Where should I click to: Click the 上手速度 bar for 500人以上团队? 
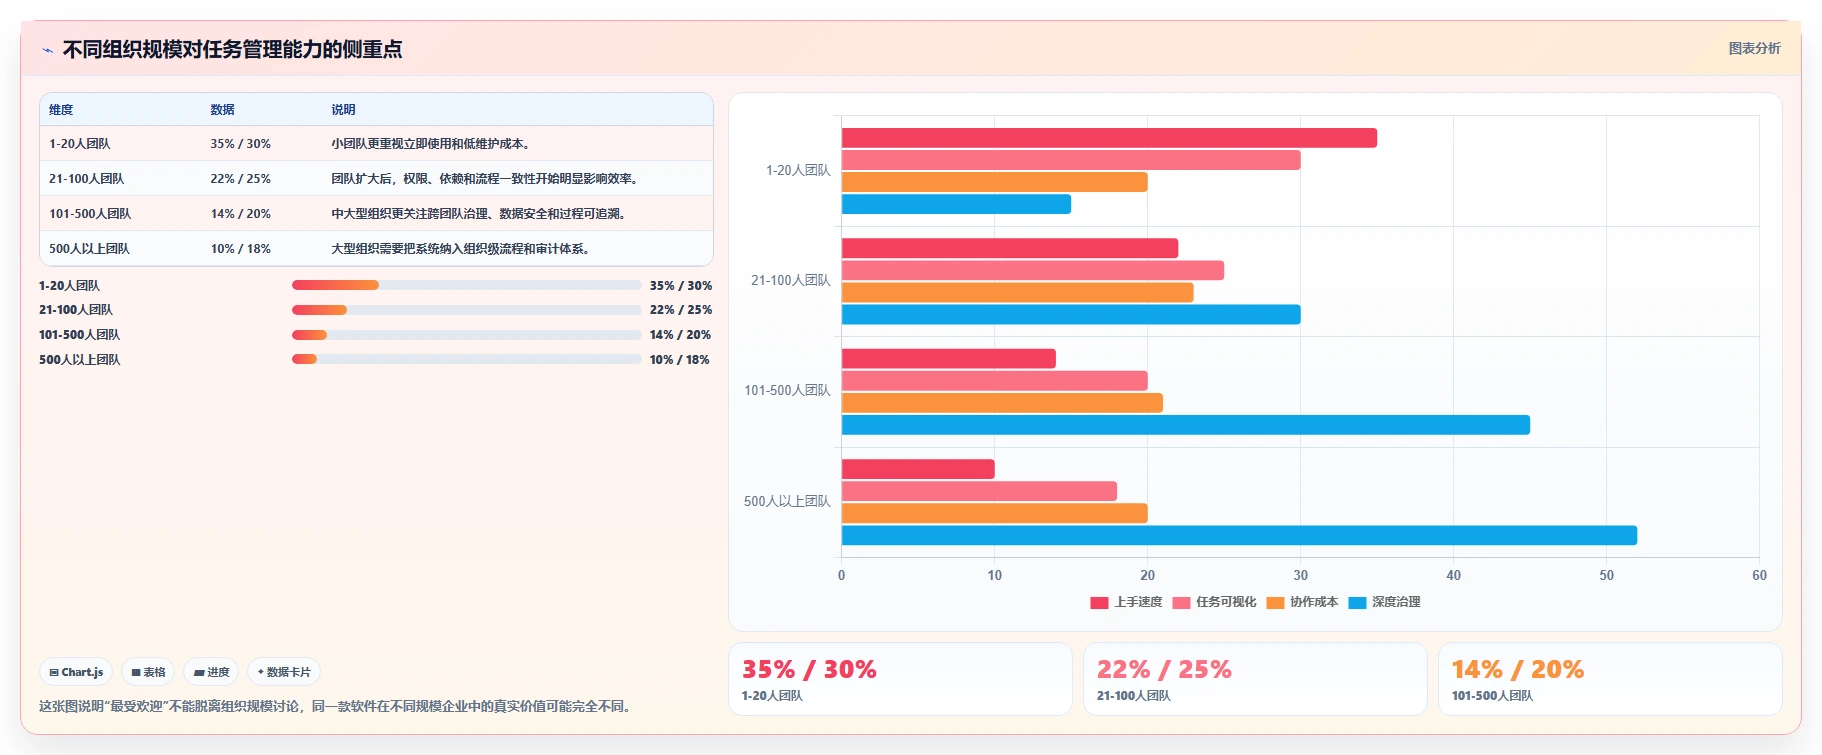(918, 469)
